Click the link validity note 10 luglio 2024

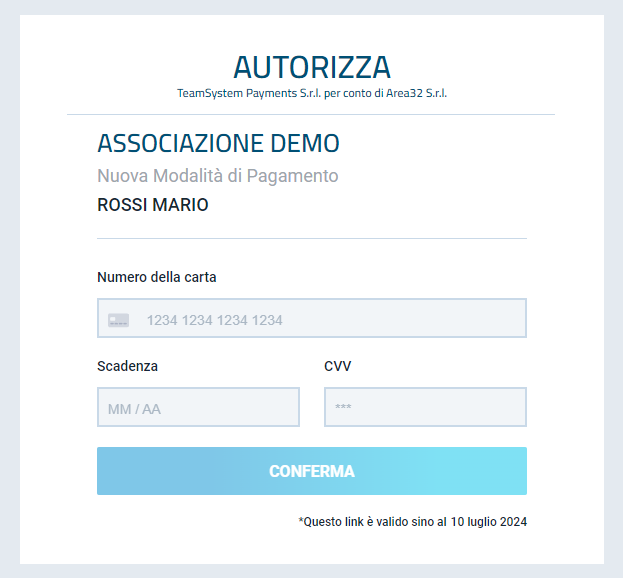412,522
